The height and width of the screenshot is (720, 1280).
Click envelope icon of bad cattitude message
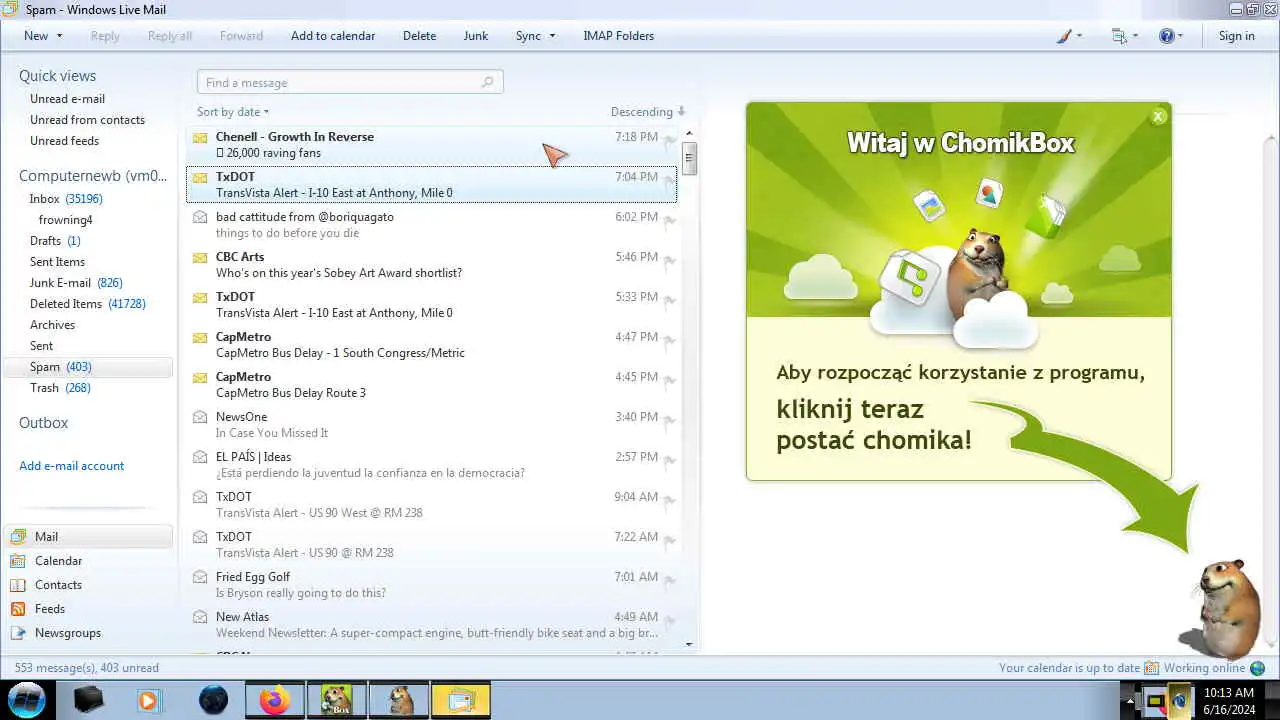click(x=200, y=217)
